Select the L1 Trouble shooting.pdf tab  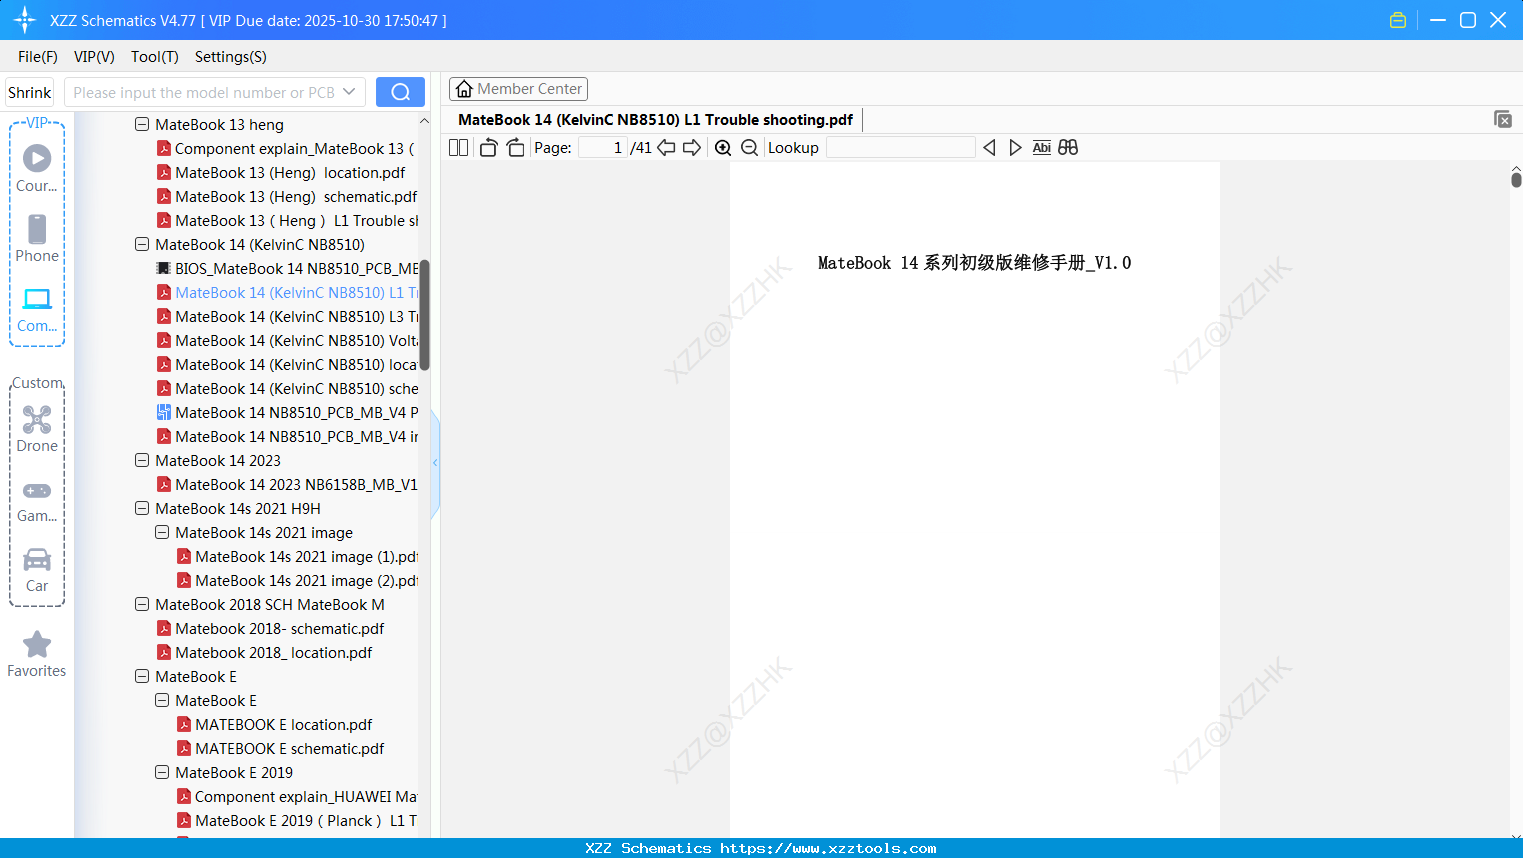655,120
